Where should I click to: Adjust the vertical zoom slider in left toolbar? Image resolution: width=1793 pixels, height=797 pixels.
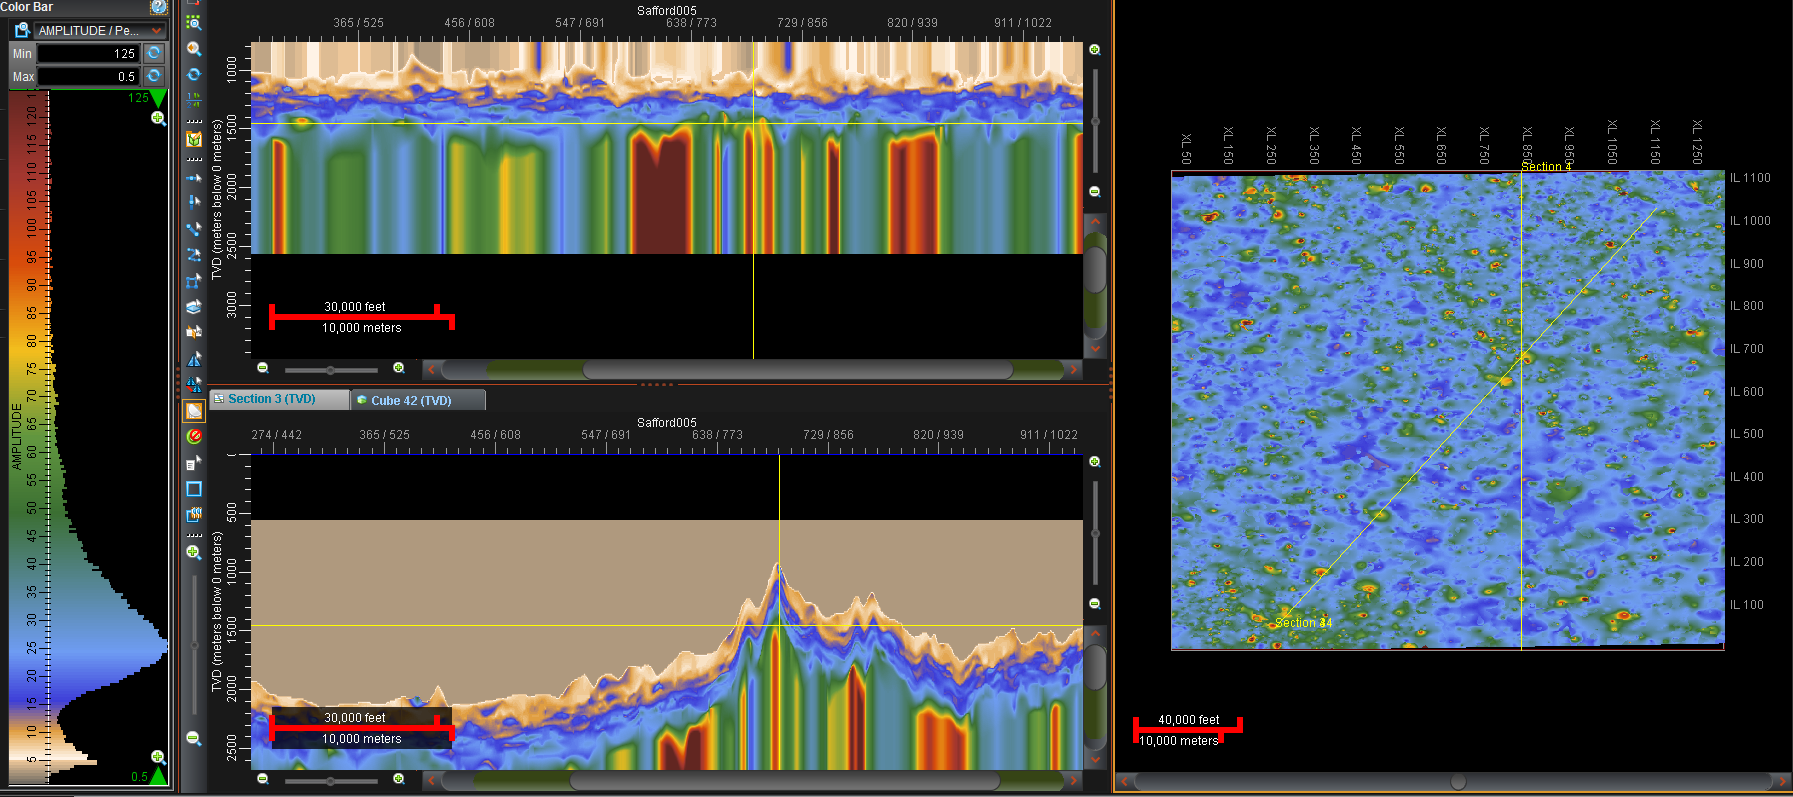click(194, 645)
